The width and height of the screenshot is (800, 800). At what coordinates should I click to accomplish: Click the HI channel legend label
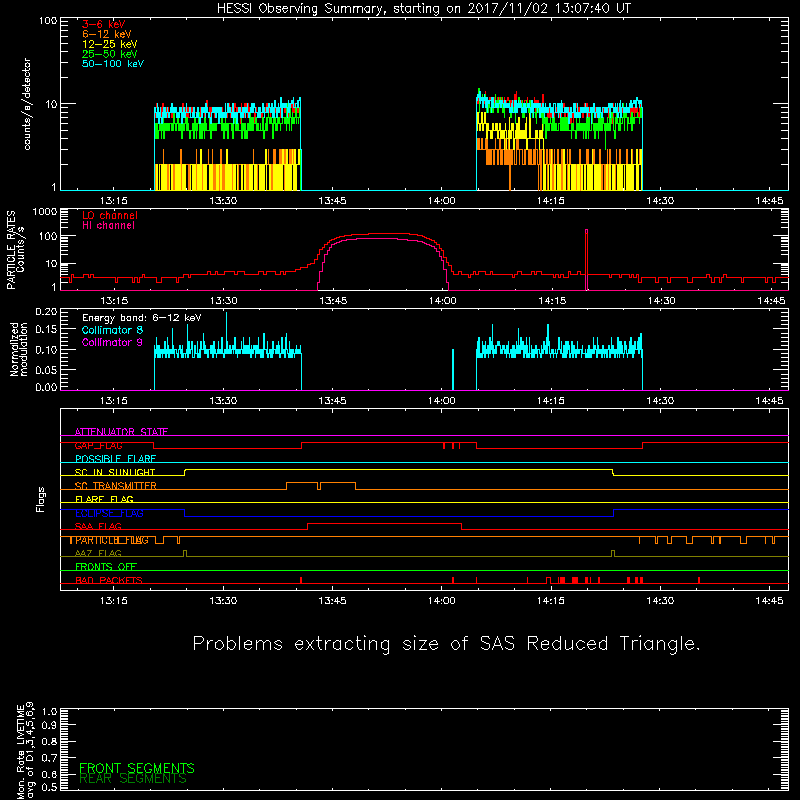(108, 226)
